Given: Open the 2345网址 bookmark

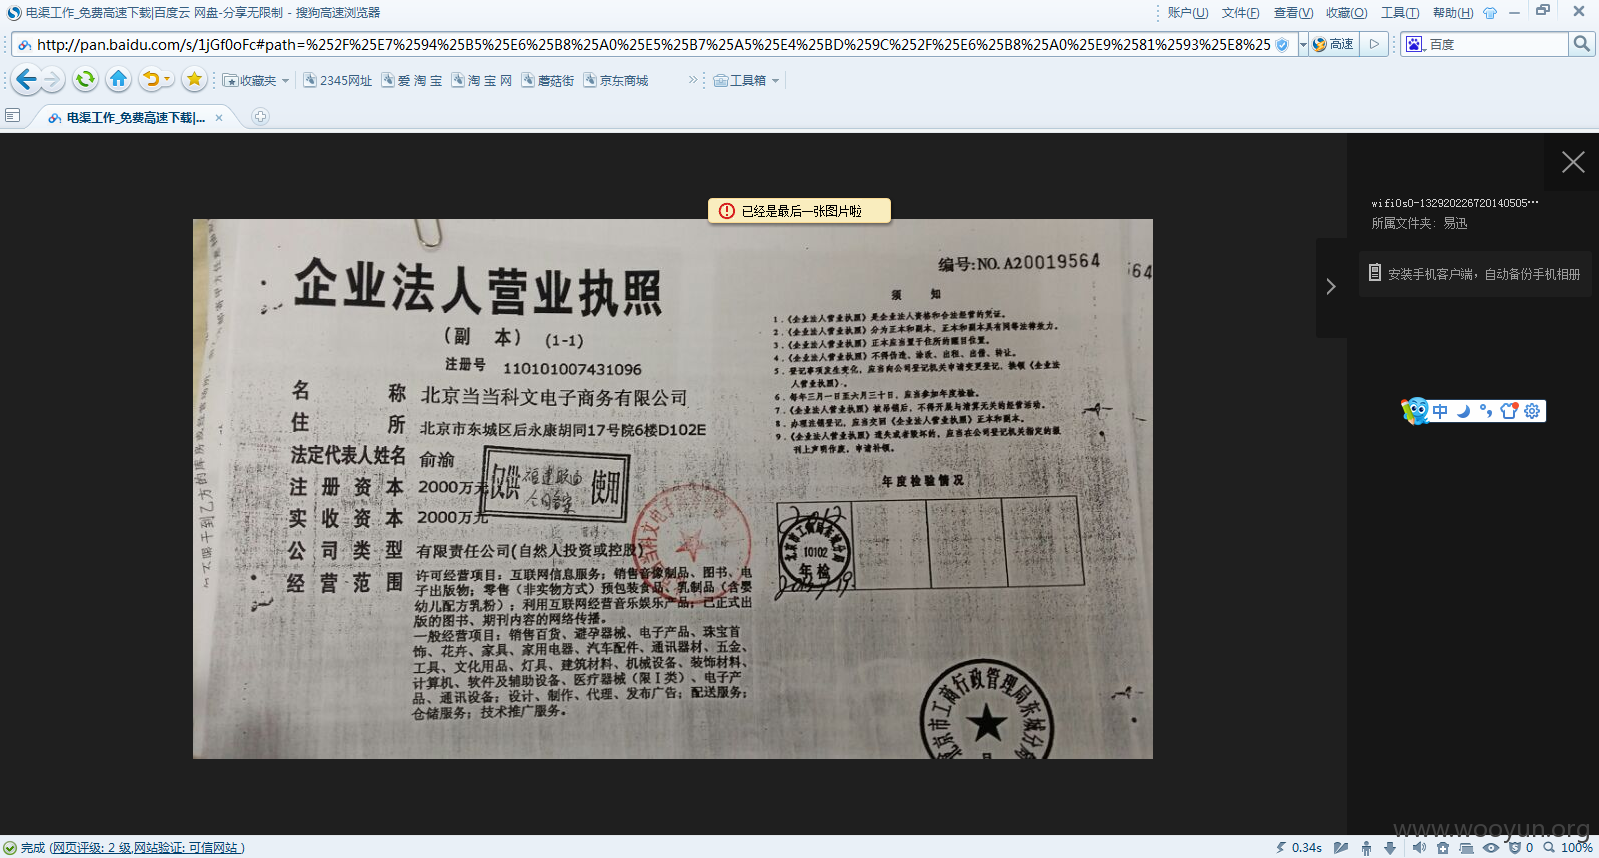Looking at the screenshot, I should 338,81.
